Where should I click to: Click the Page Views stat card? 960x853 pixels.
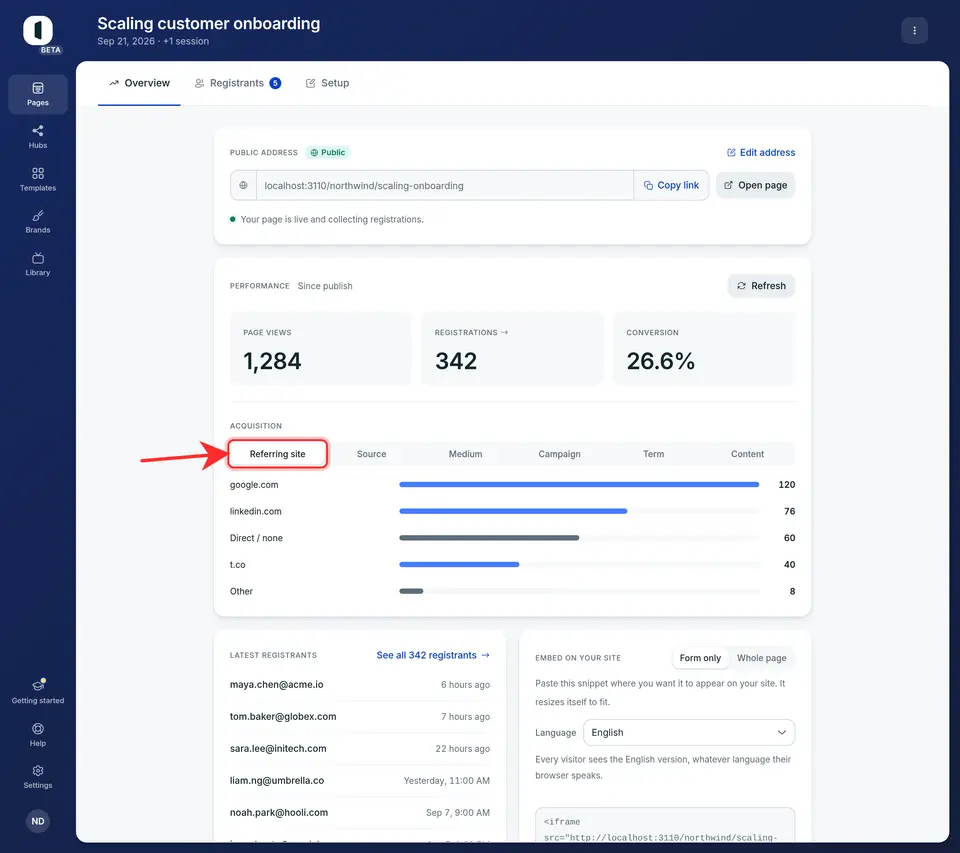(x=321, y=349)
